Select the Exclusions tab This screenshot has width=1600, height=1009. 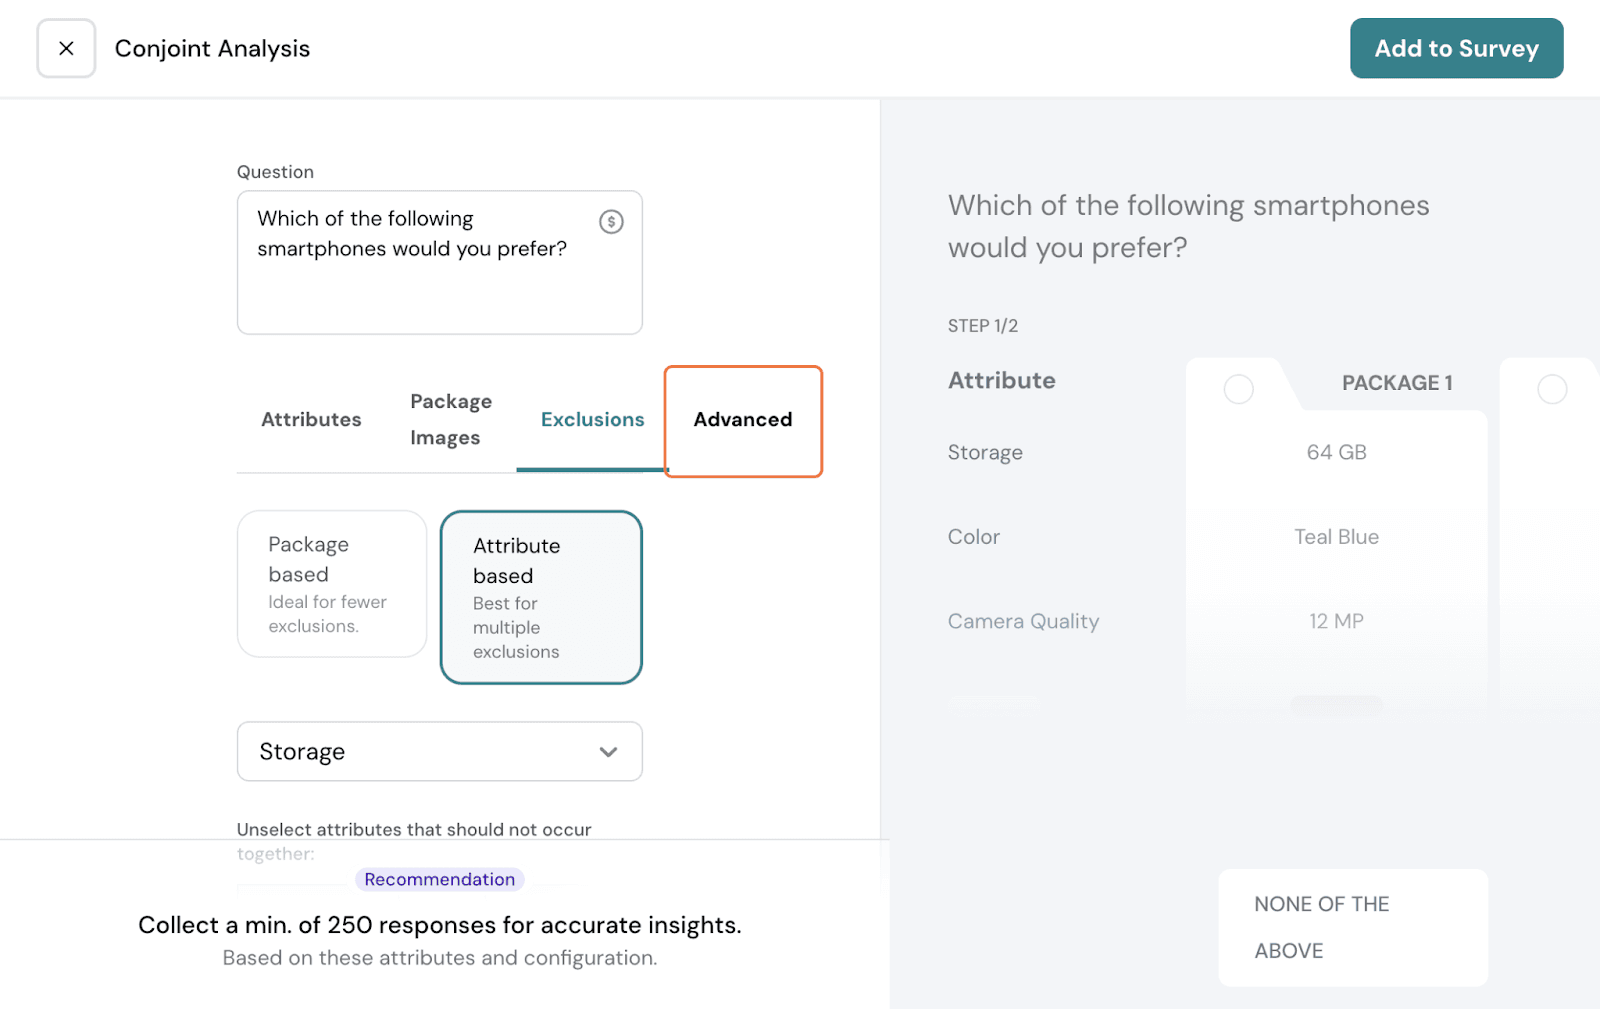(592, 420)
